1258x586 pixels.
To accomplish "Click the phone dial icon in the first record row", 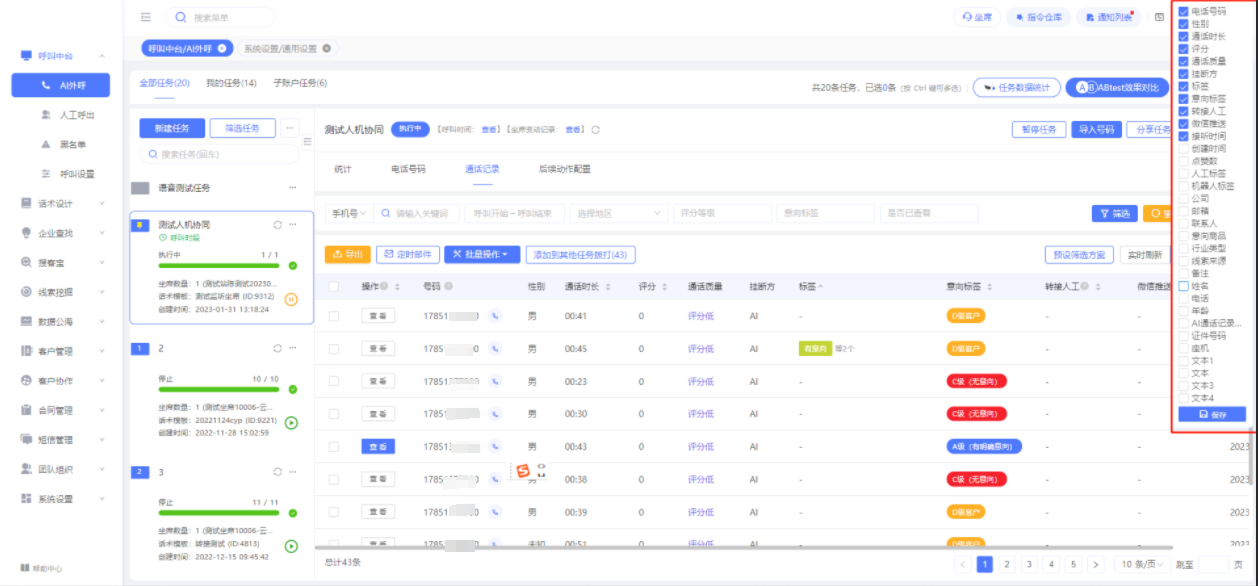I will [494, 316].
